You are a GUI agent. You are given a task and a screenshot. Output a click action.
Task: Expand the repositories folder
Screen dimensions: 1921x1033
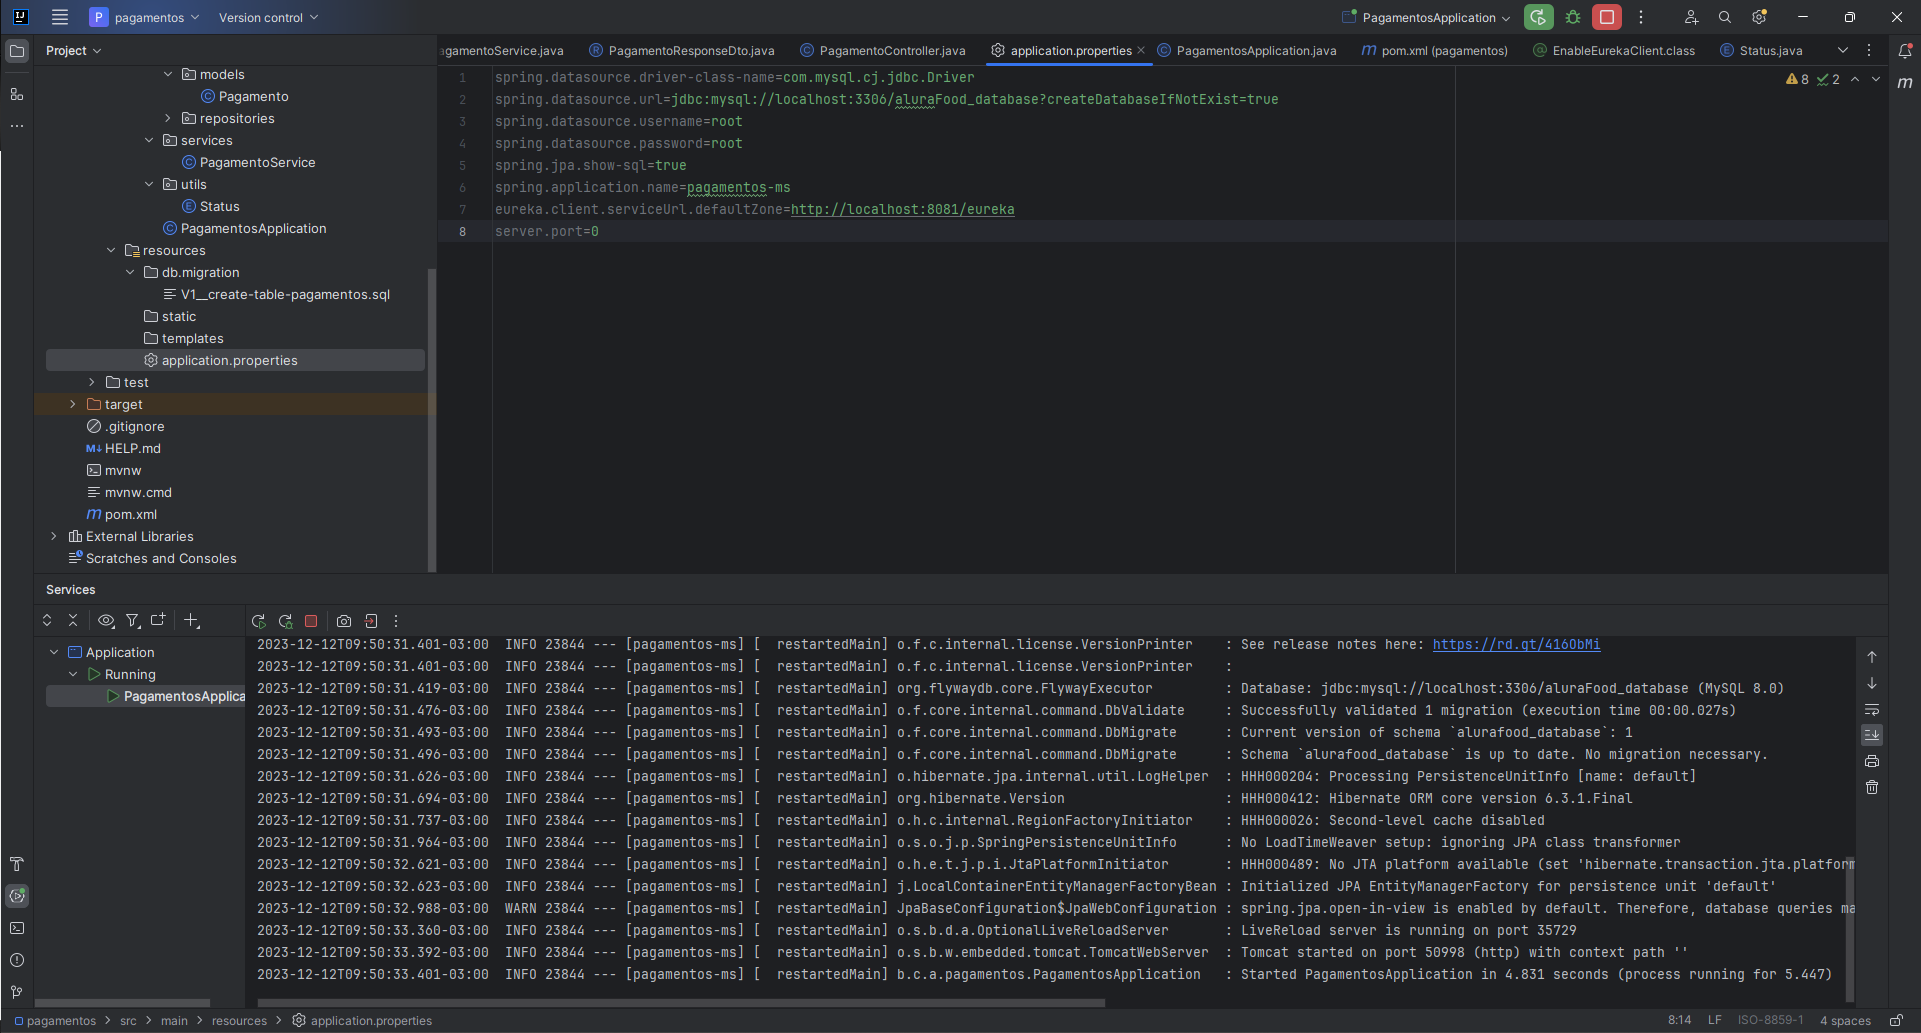click(168, 118)
